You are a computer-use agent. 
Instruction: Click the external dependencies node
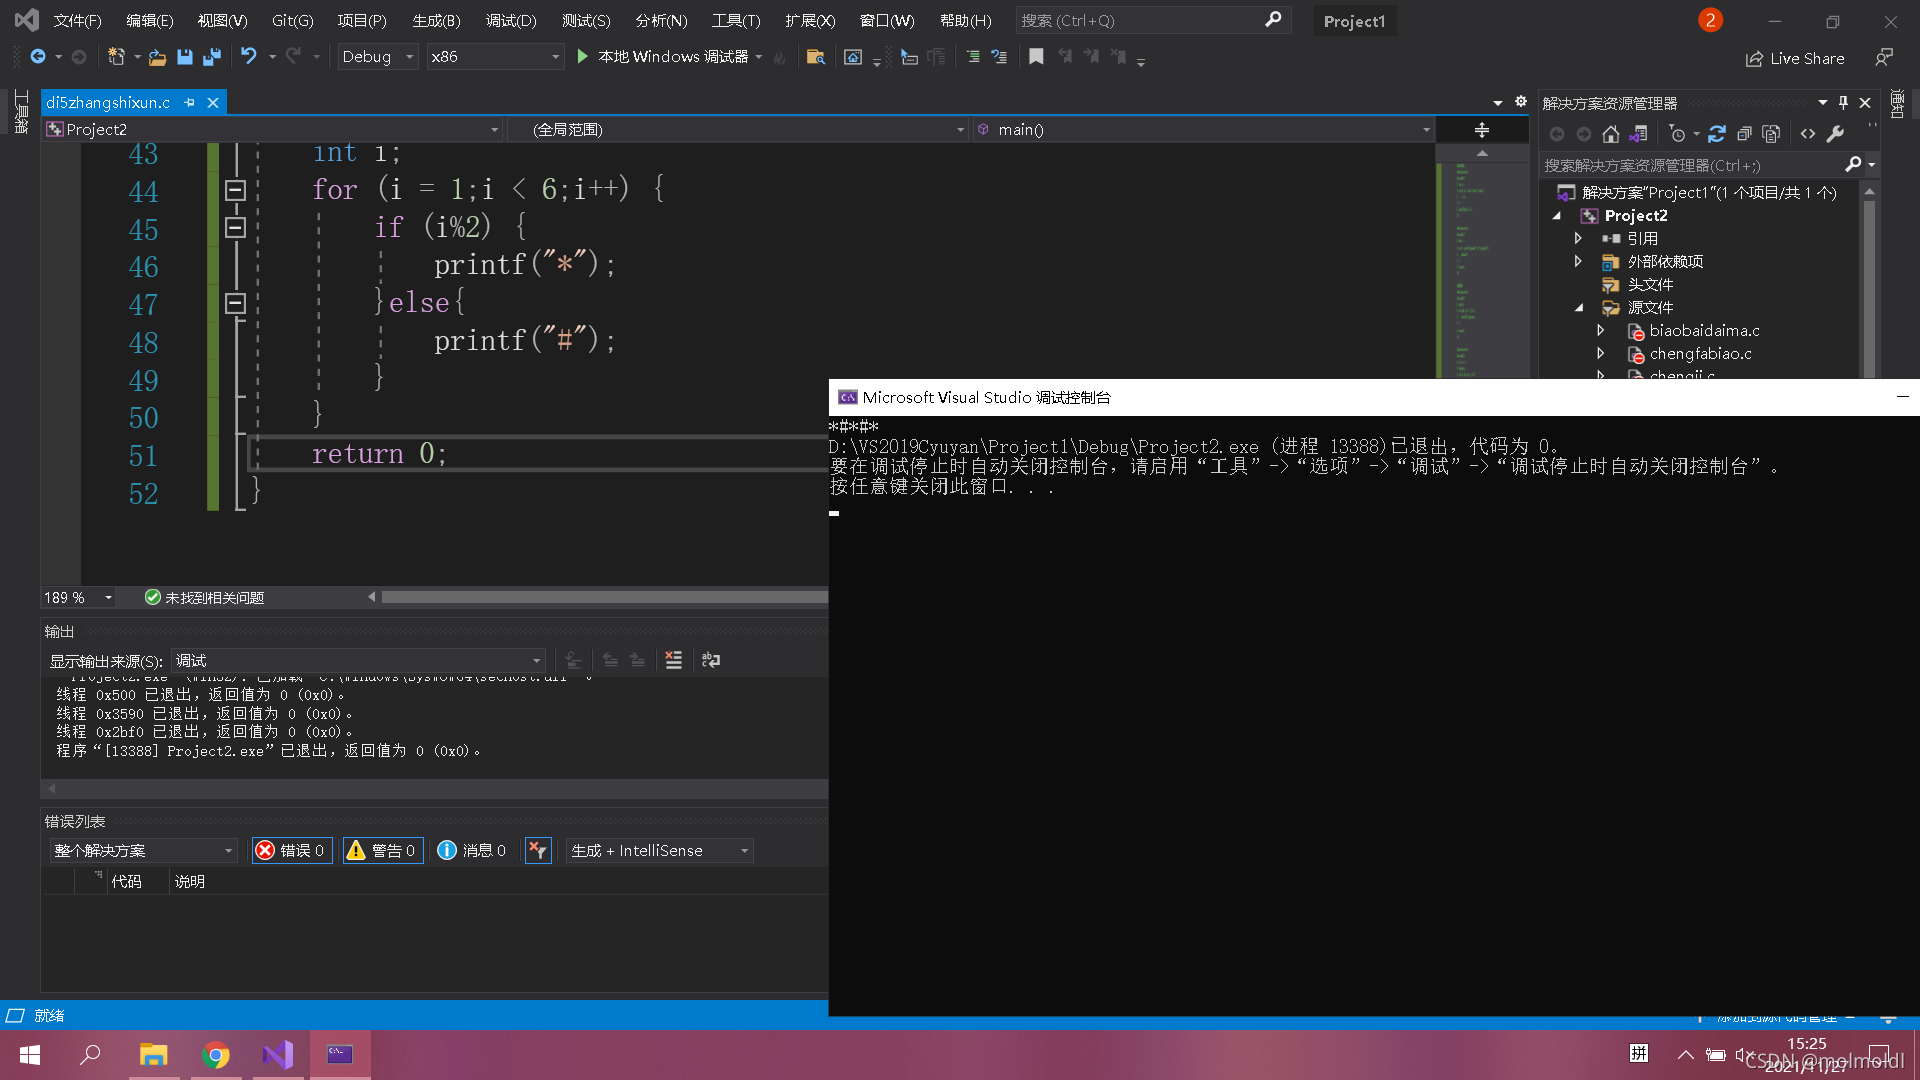coord(1665,261)
